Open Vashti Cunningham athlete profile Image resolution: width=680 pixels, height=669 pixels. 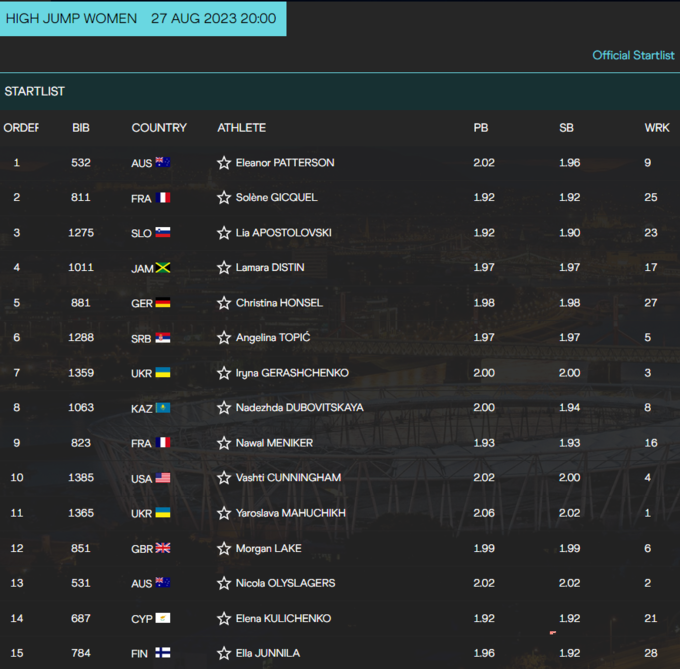pyautogui.click(x=288, y=478)
